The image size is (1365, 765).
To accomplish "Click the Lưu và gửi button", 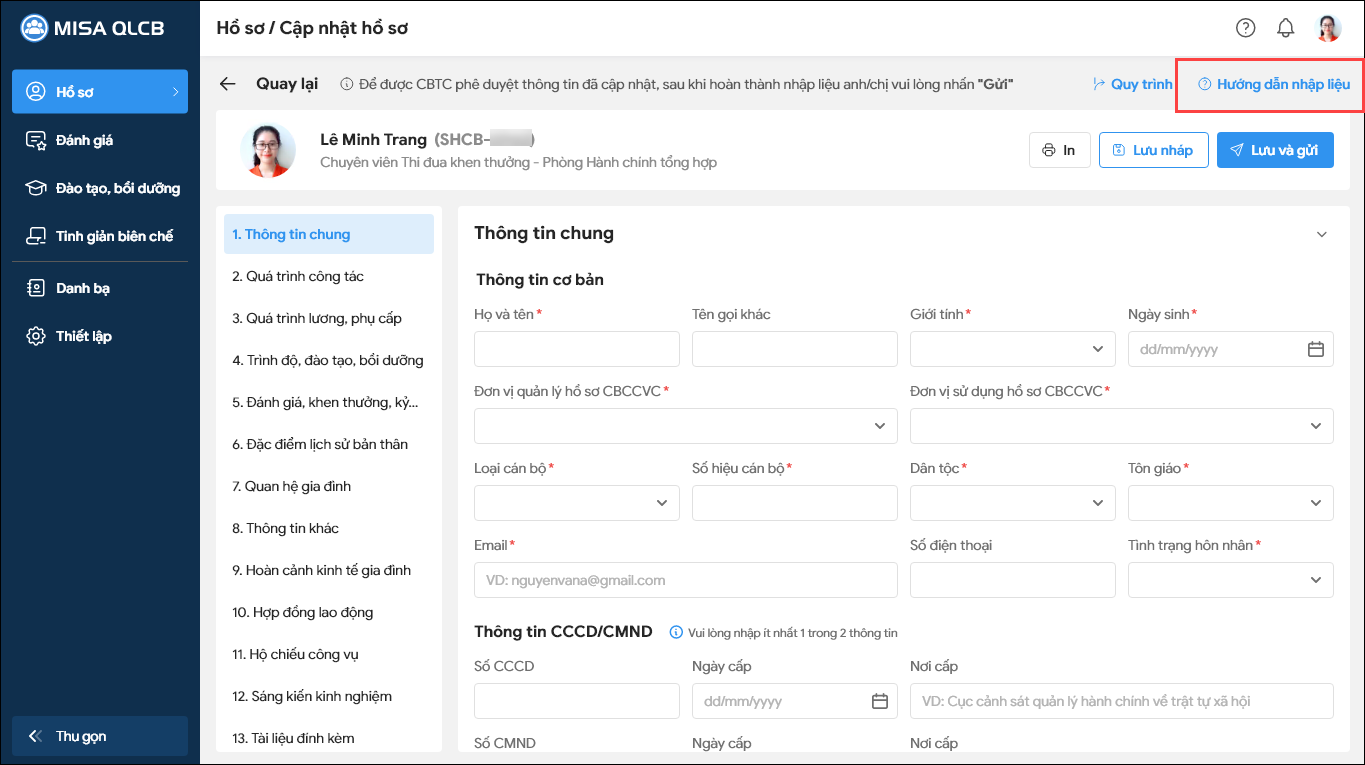I will [1274, 150].
